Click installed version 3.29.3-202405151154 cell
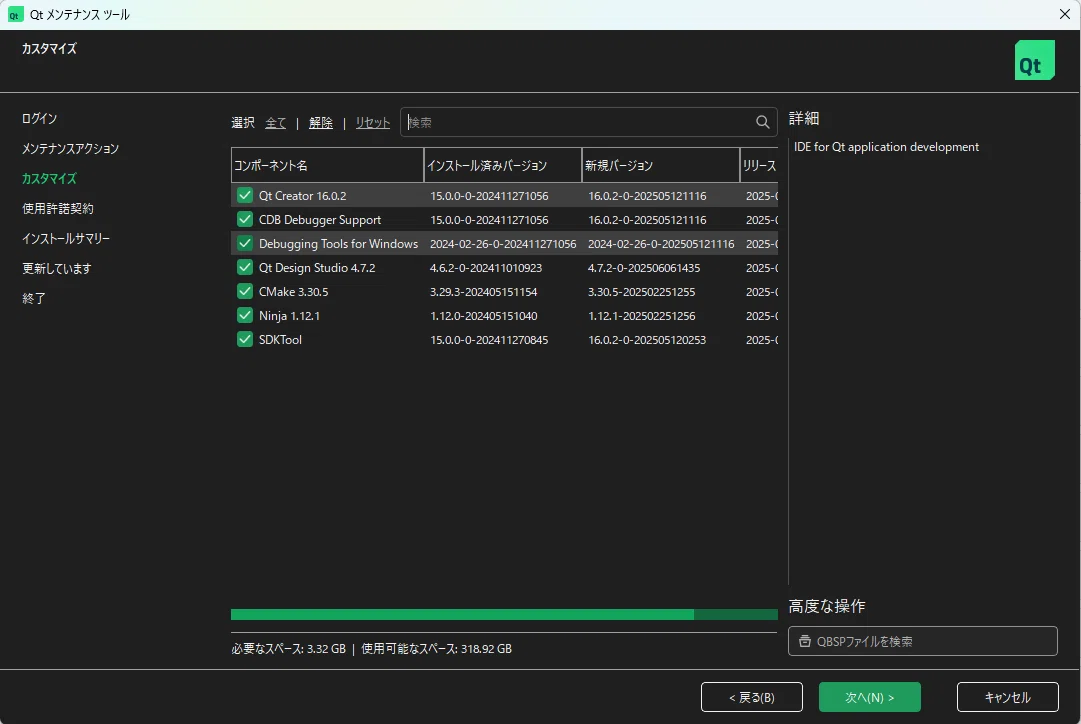1081x724 pixels. pyautogui.click(x=483, y=292)
